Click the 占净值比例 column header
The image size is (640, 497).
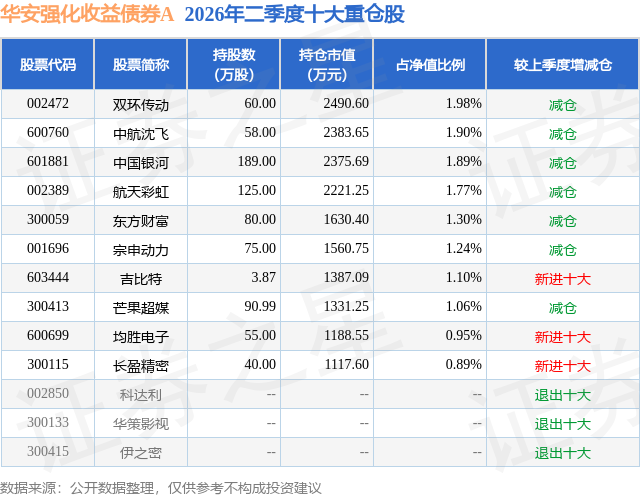(430, 64)
